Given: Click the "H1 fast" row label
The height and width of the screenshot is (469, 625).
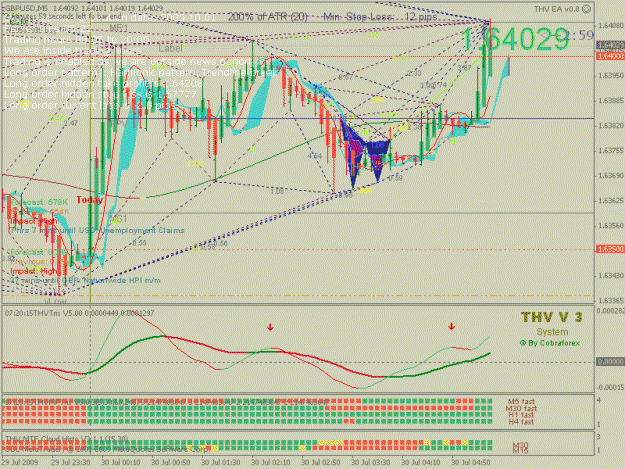Looking at the screenshot, I should [x=521, y=415].
